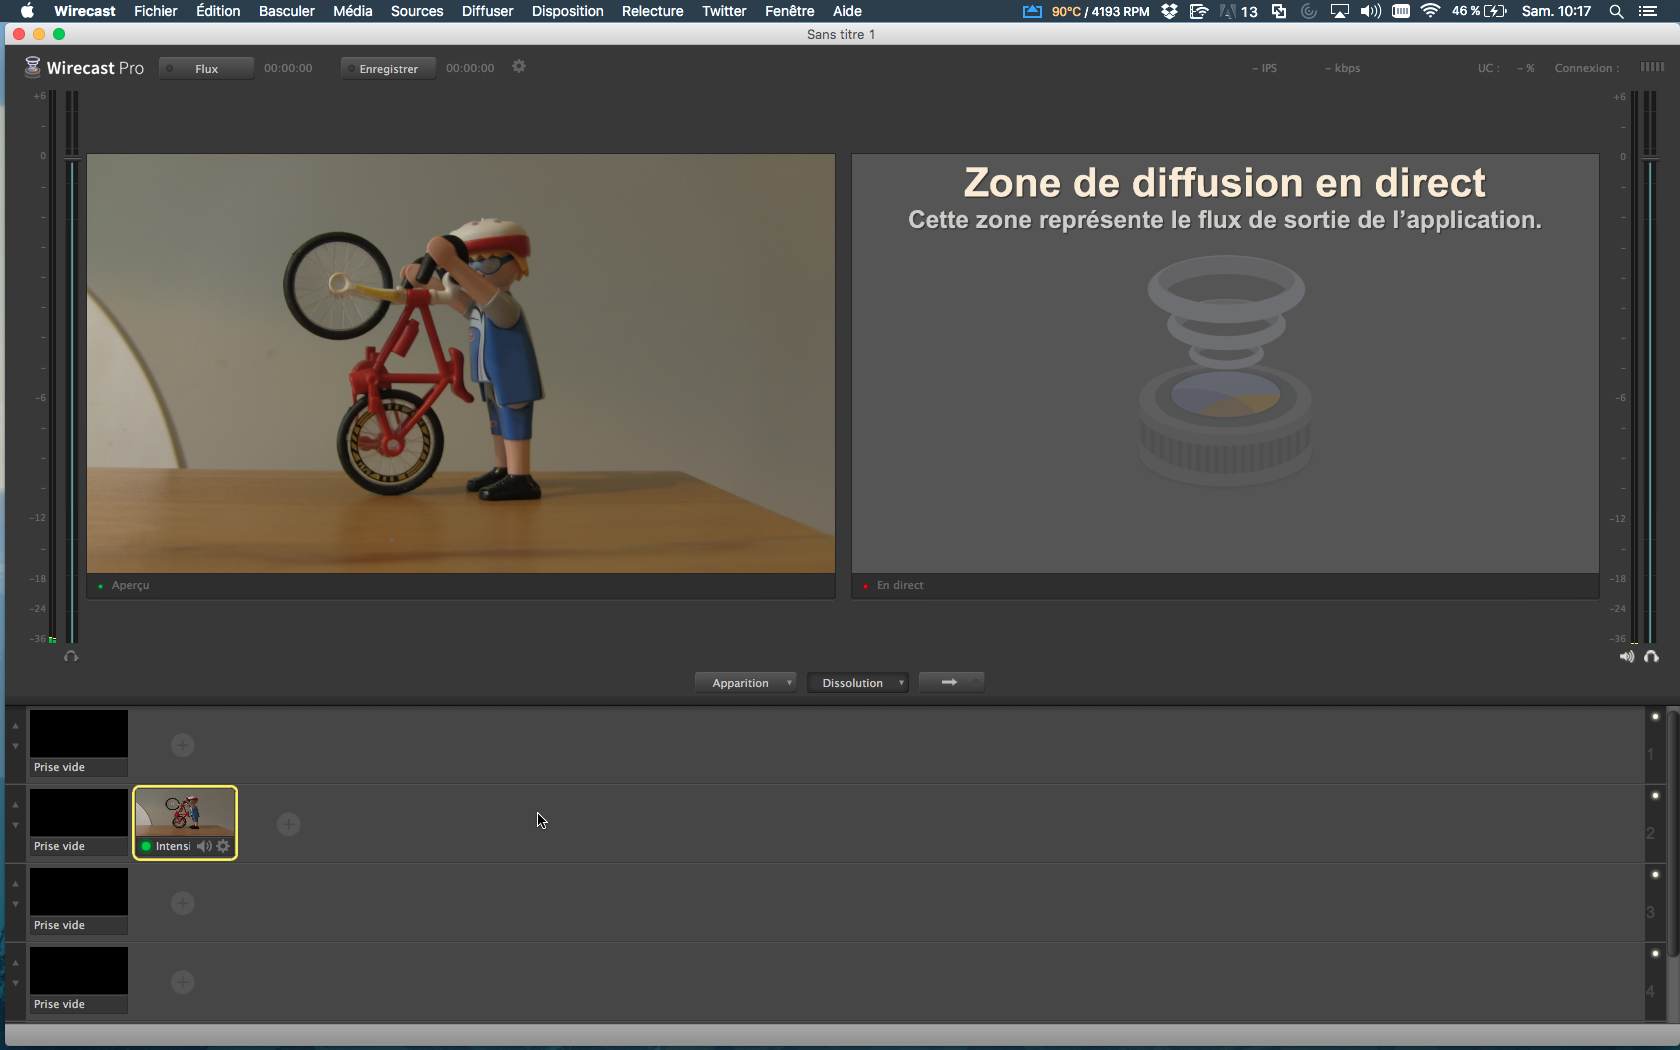This screenshot has height=1050, width=1680.
Task: Toggle visibility dot for layer 1
Action: point(1655,717)
